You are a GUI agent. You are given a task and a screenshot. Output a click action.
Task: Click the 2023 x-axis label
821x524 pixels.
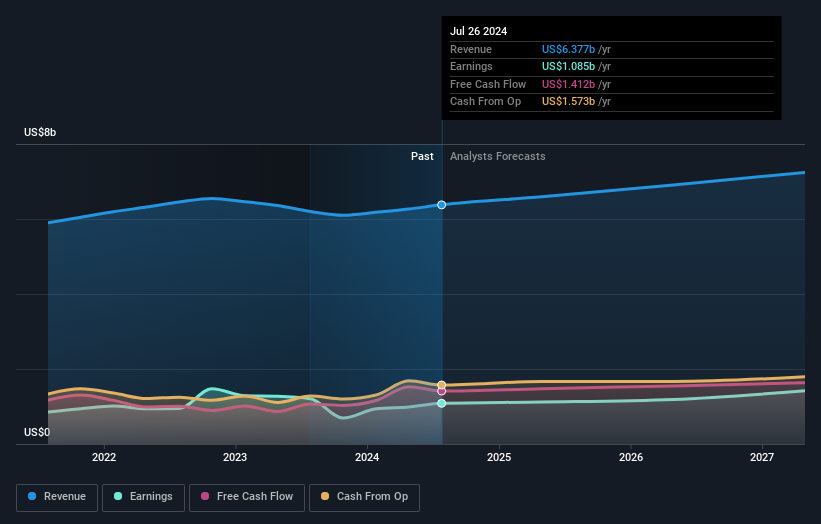(235, 457)
